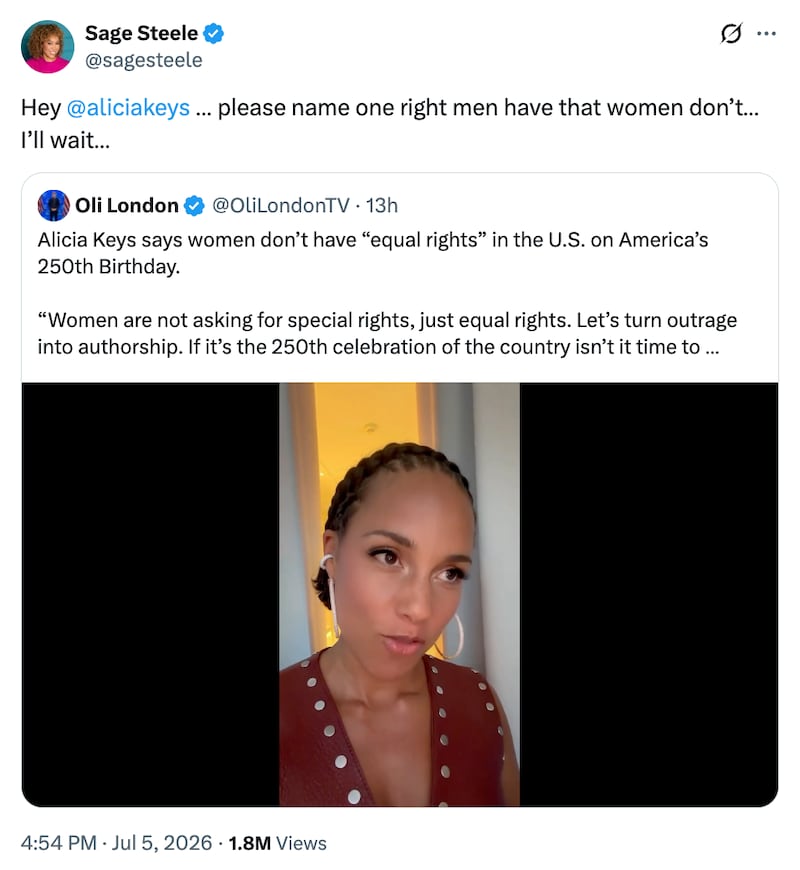Click the Oli London display name
This screenshot has width=800, height=870.
coord(127,206)
